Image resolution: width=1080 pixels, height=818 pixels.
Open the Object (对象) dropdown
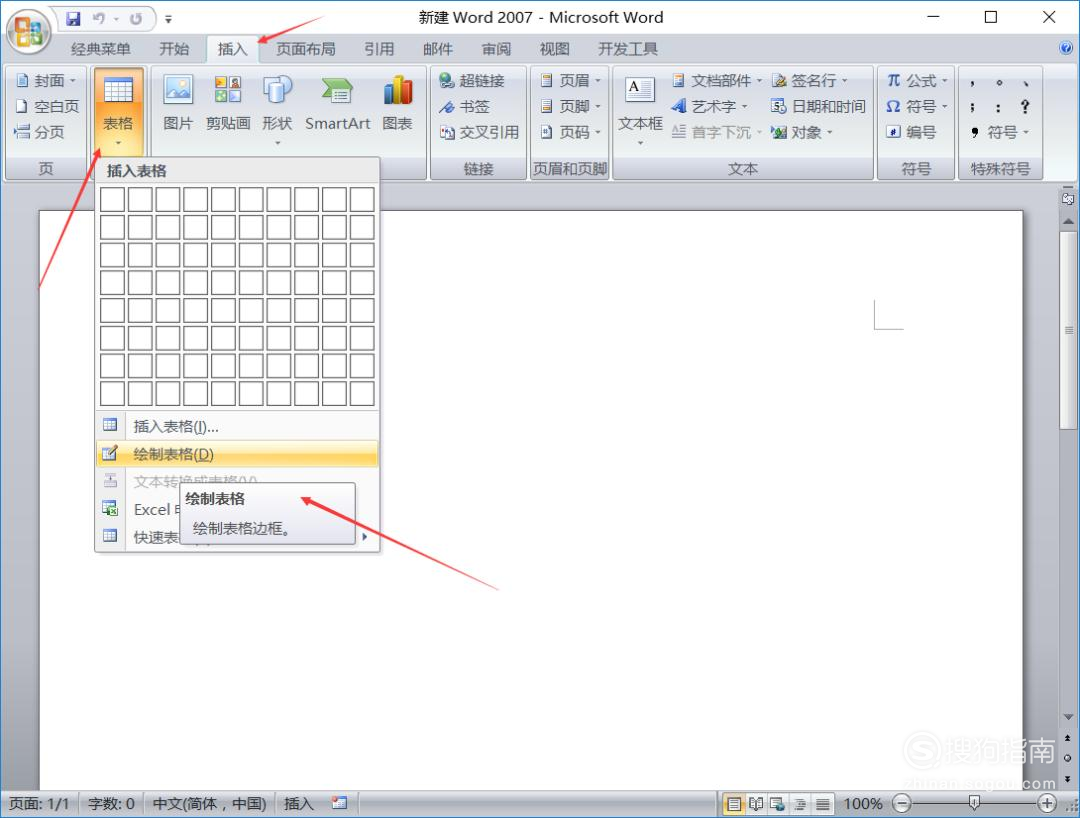(802, 132)
